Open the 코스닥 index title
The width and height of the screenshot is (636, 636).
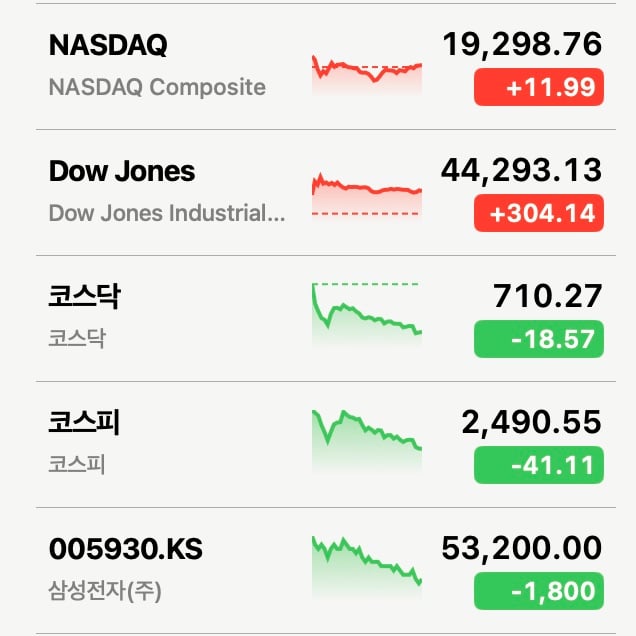84,296
